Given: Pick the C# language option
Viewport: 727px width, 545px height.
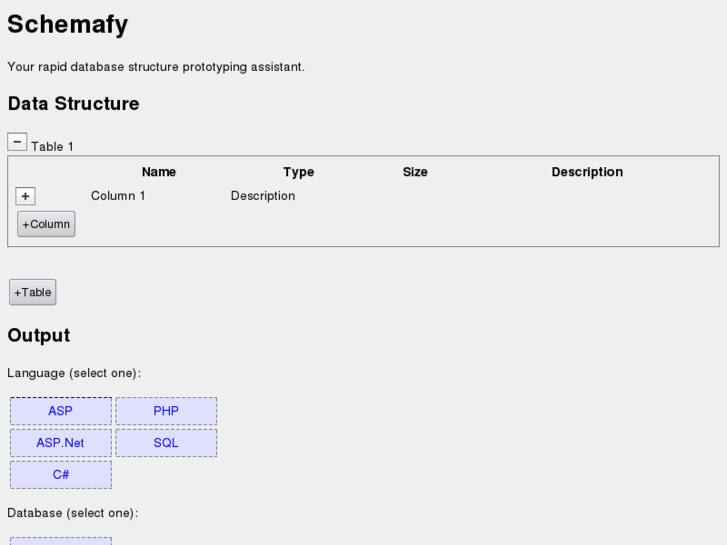Looking at the screenshot, I should coord(61,475).
